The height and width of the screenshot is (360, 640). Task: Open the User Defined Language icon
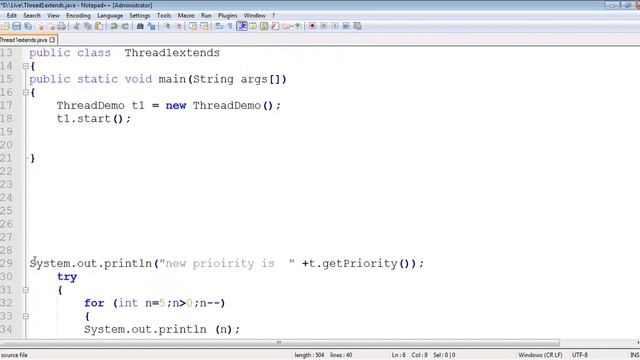coord(253,26)
